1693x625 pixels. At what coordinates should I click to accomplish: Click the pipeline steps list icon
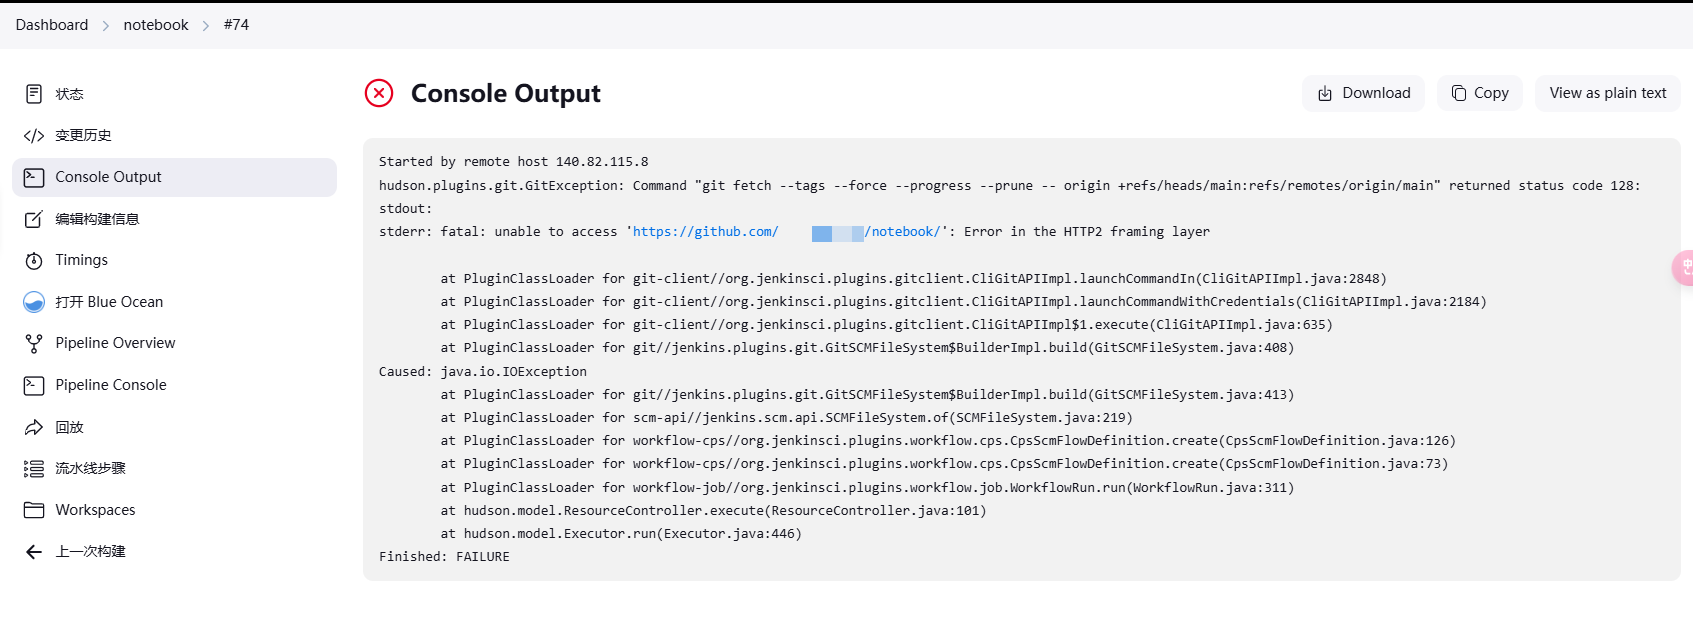[x=34, y=469]
